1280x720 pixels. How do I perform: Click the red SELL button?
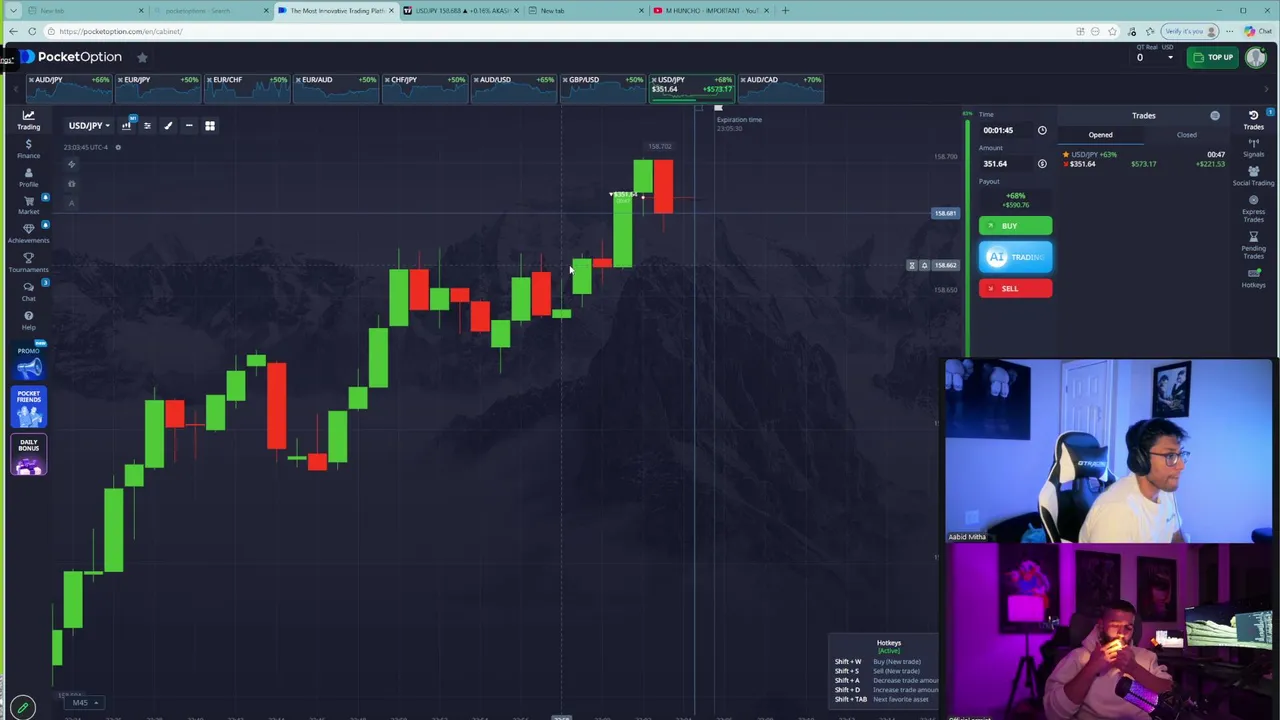click(x=1015, y=289)
